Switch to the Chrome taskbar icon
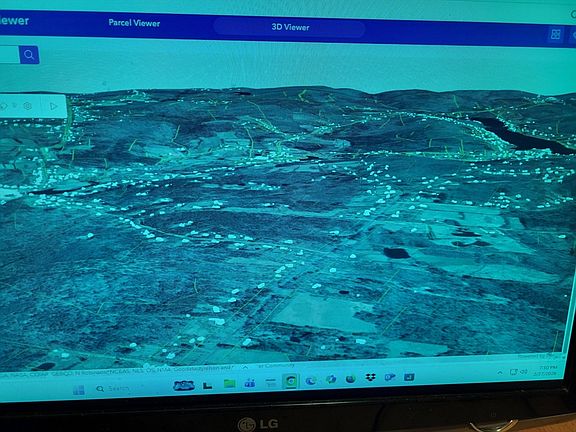 (x=291, y=381)
